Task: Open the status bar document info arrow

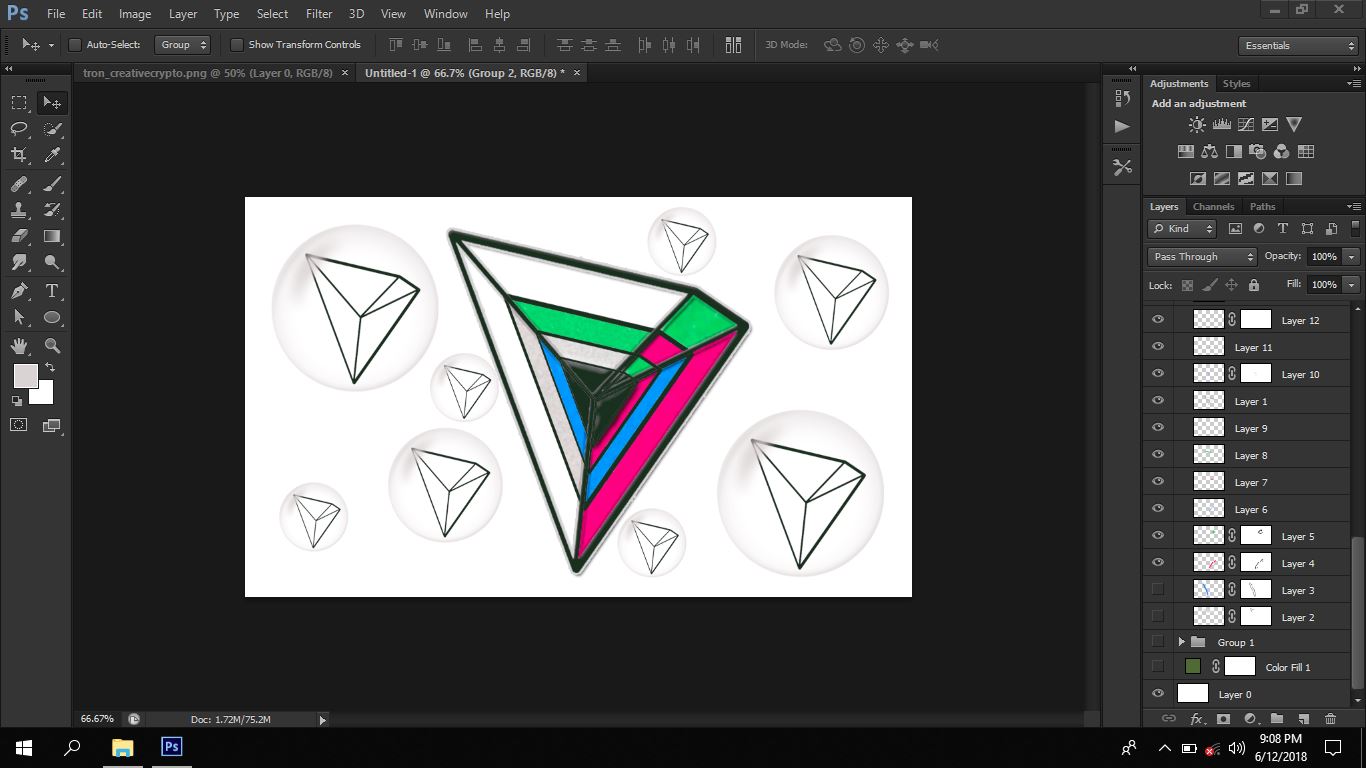Action: click(322, 719)
